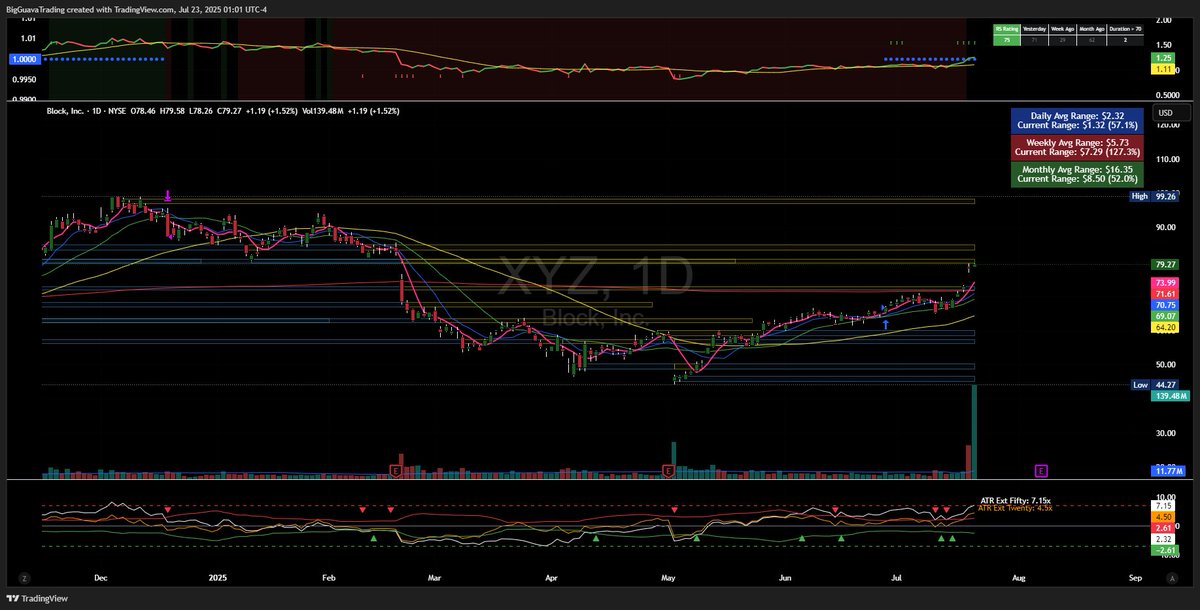Click the upcoming purple earnings 'E' marker

(x=1041, y=470)
